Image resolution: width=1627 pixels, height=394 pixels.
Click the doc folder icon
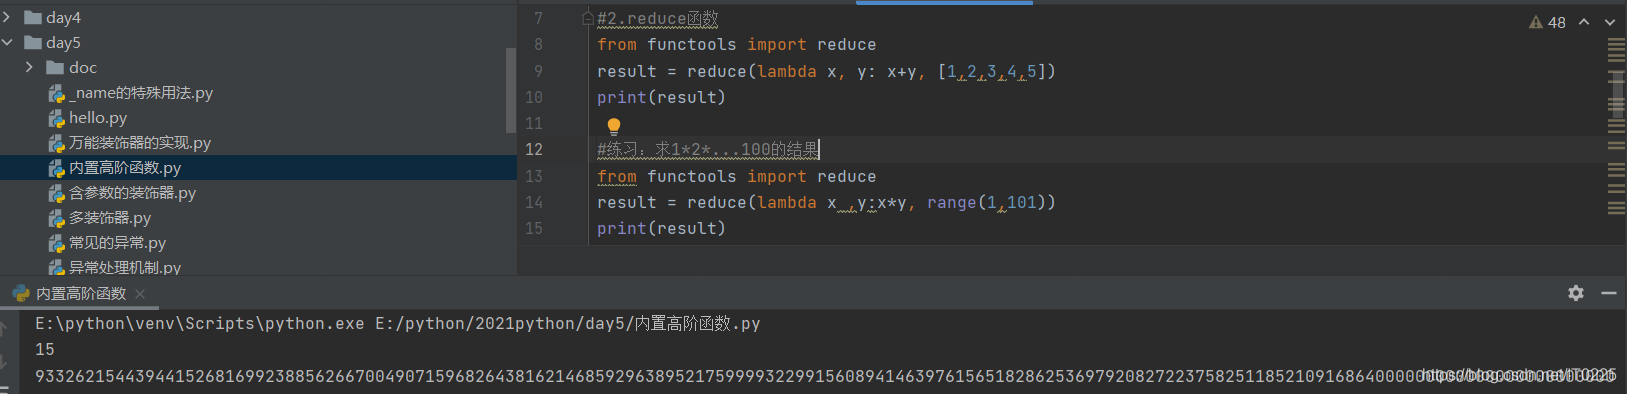[x=55, y=67]
